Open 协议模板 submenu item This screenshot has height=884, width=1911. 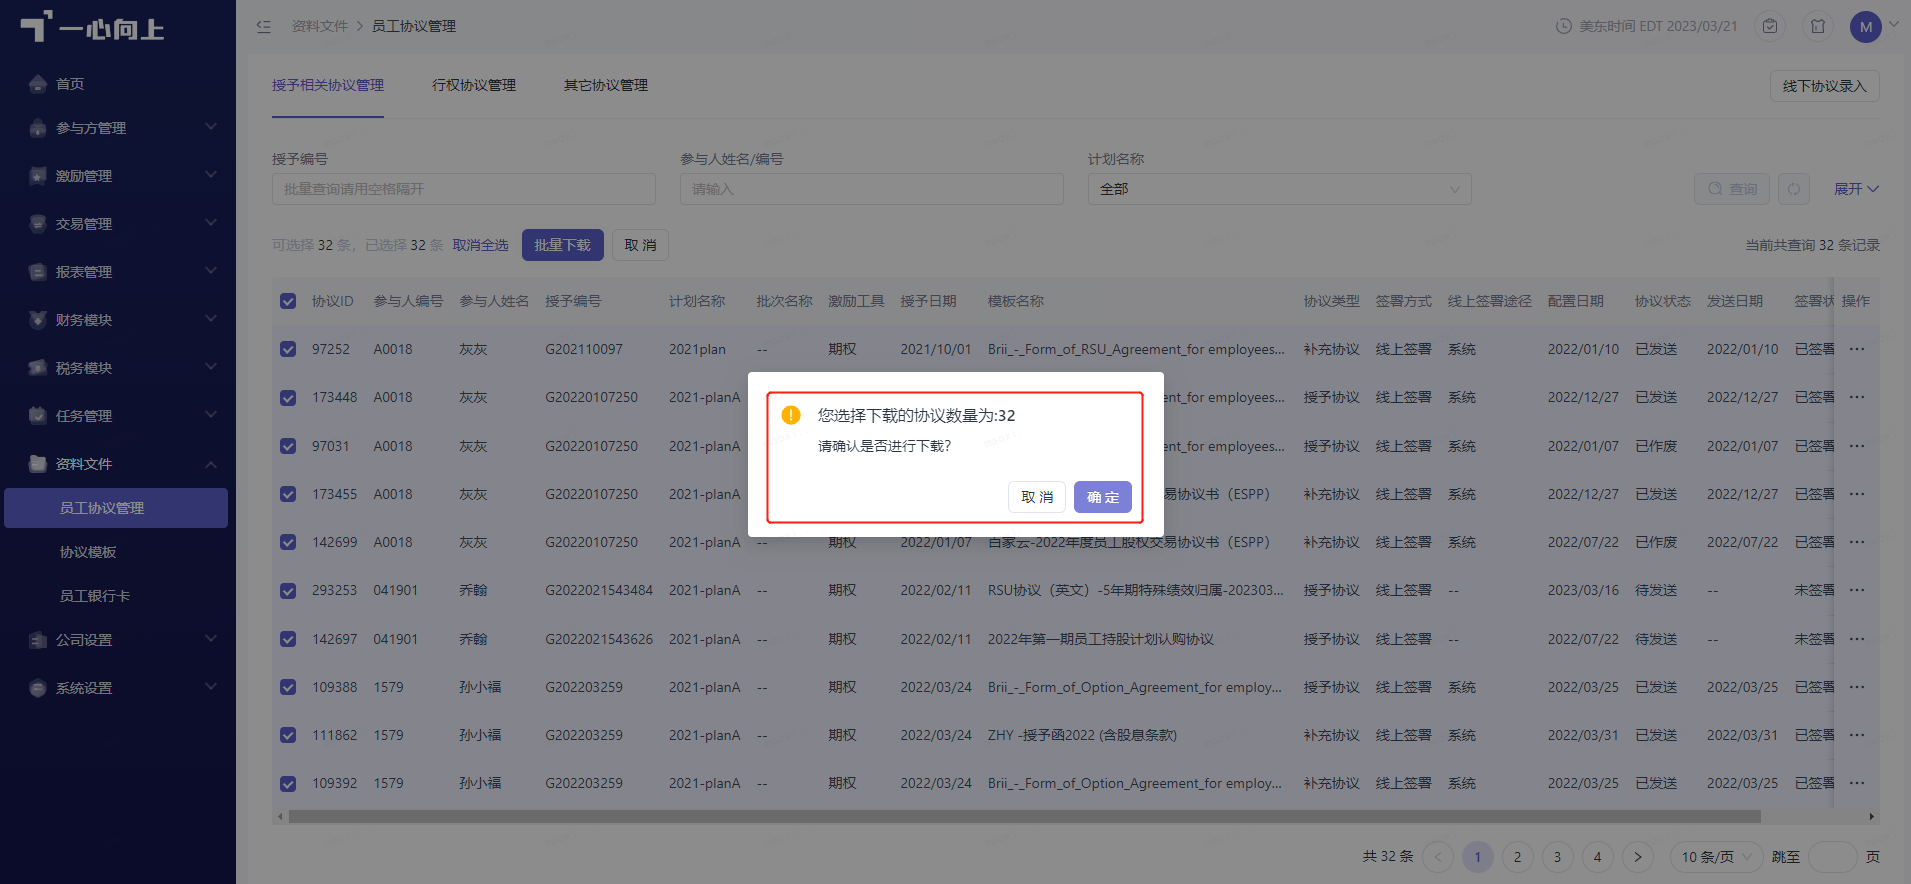click(x=88, y=552)
